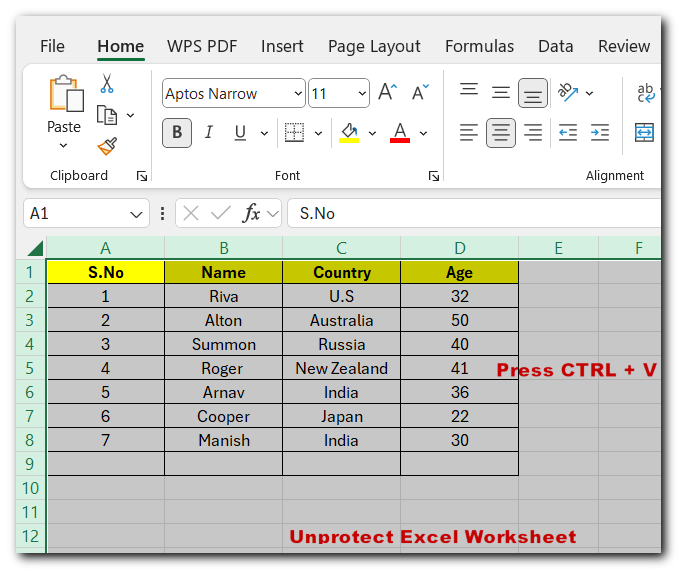The width and height of the screenshot is (678, 570).
Task: Open the Insert ribbon tab
Action: [x=282, y=46]
